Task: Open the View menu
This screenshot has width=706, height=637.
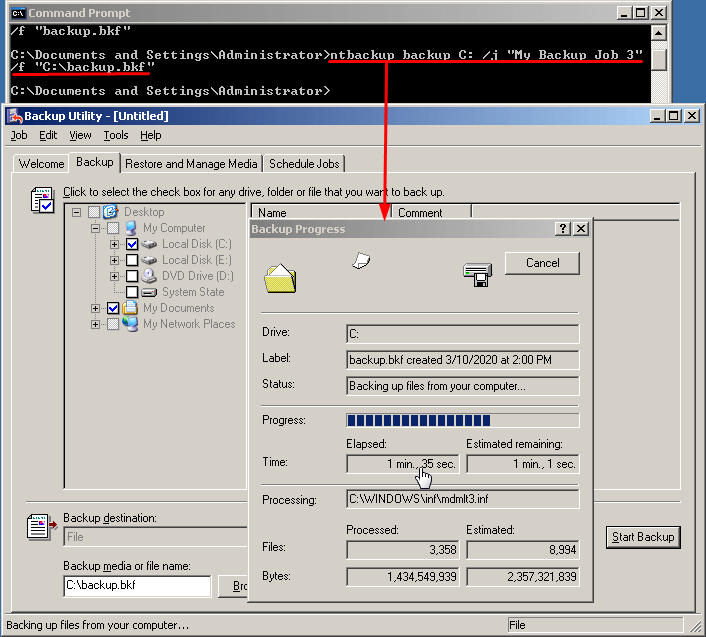Action: (x=80, y=135)
